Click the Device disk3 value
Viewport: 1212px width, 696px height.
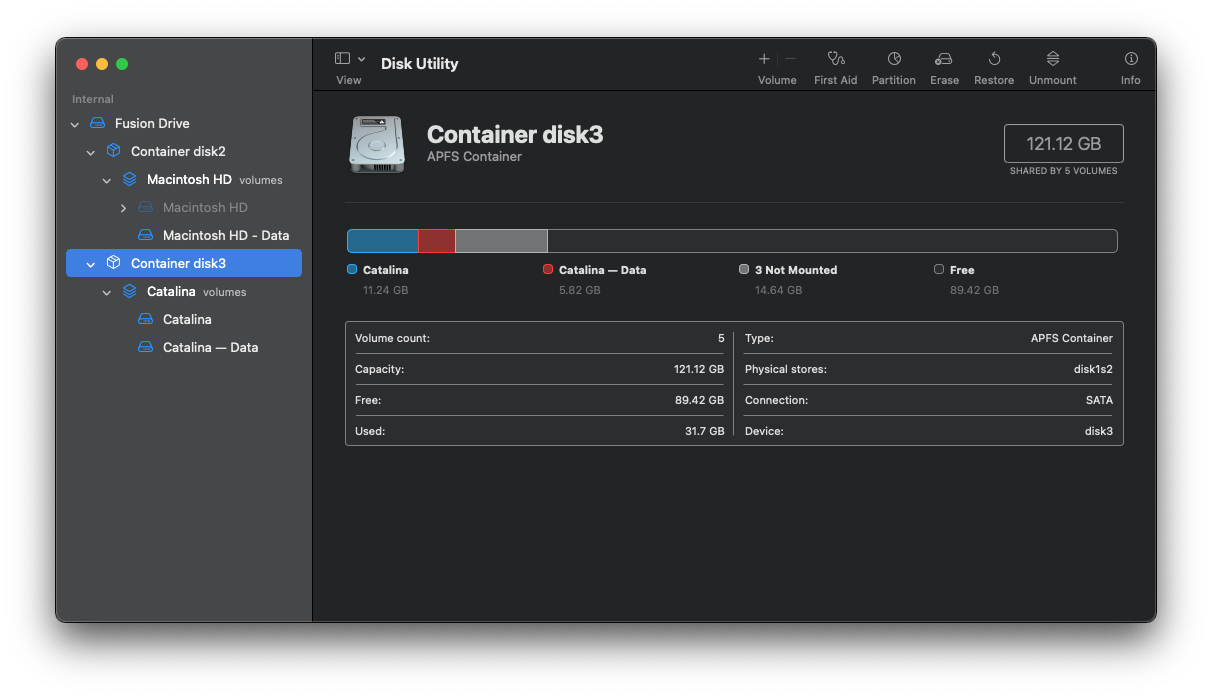[1099, 431]
